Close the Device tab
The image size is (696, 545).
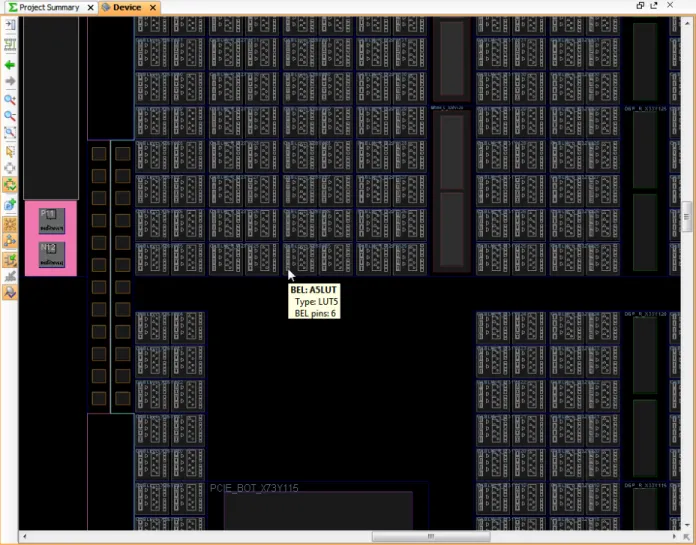click(x=153, y=8)
